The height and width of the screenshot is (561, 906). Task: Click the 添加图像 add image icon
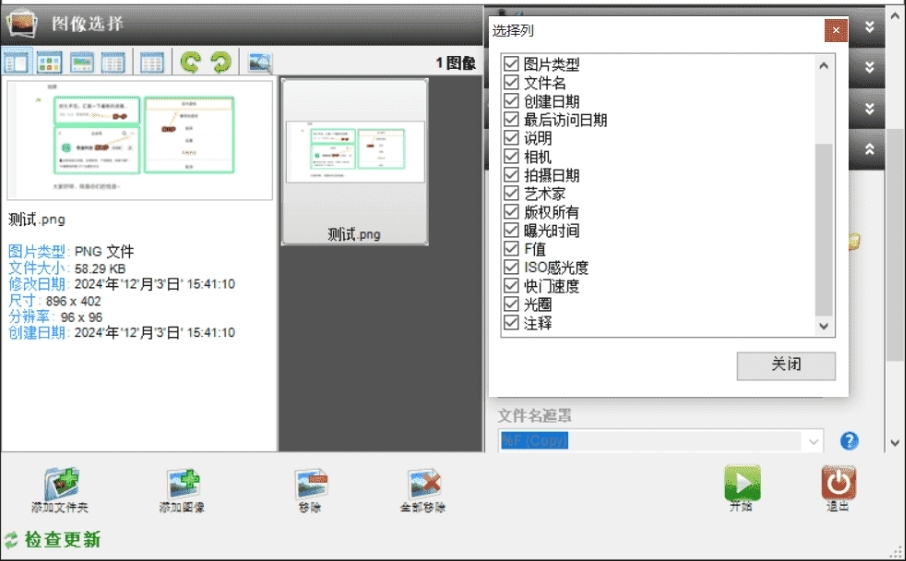[183, 484]
